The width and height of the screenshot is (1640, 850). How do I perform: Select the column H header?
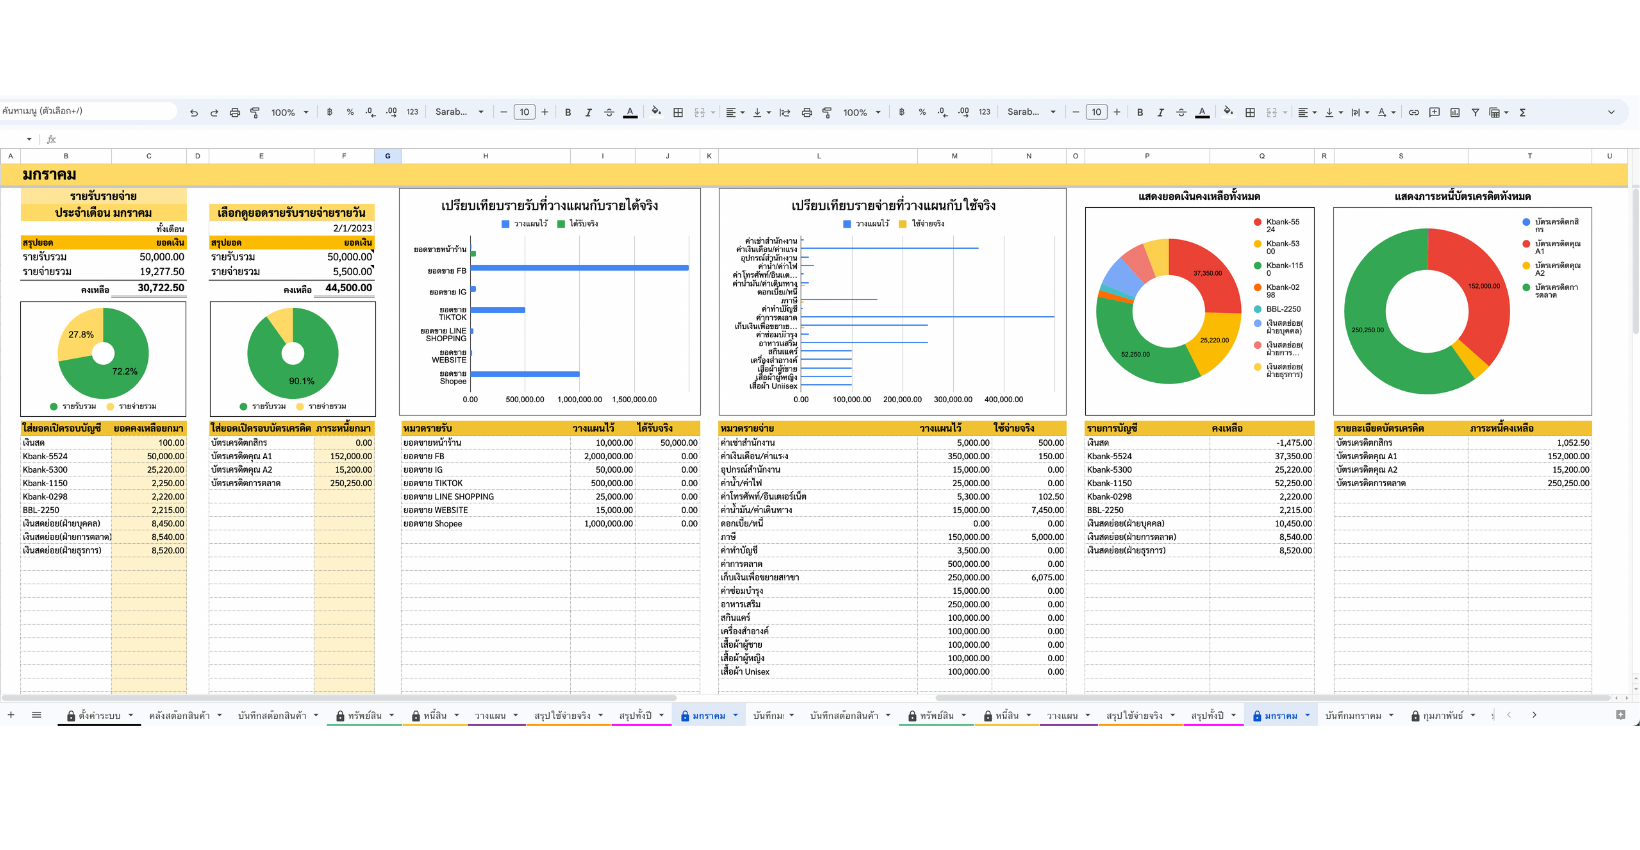pos(486,156)
